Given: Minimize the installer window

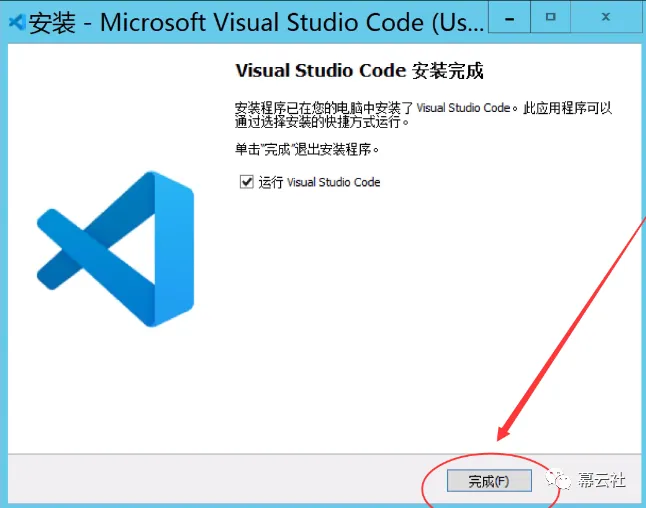Looking at the screenshot, I should tap(510, 18).
